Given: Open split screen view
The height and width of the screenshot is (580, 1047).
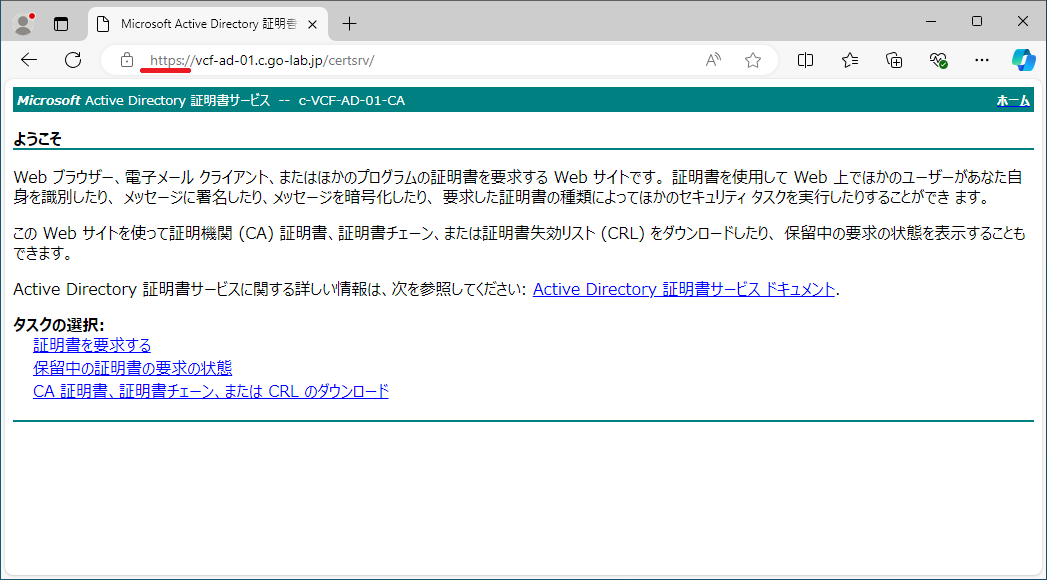Looking at the screenshot, I should pos(805,60).
